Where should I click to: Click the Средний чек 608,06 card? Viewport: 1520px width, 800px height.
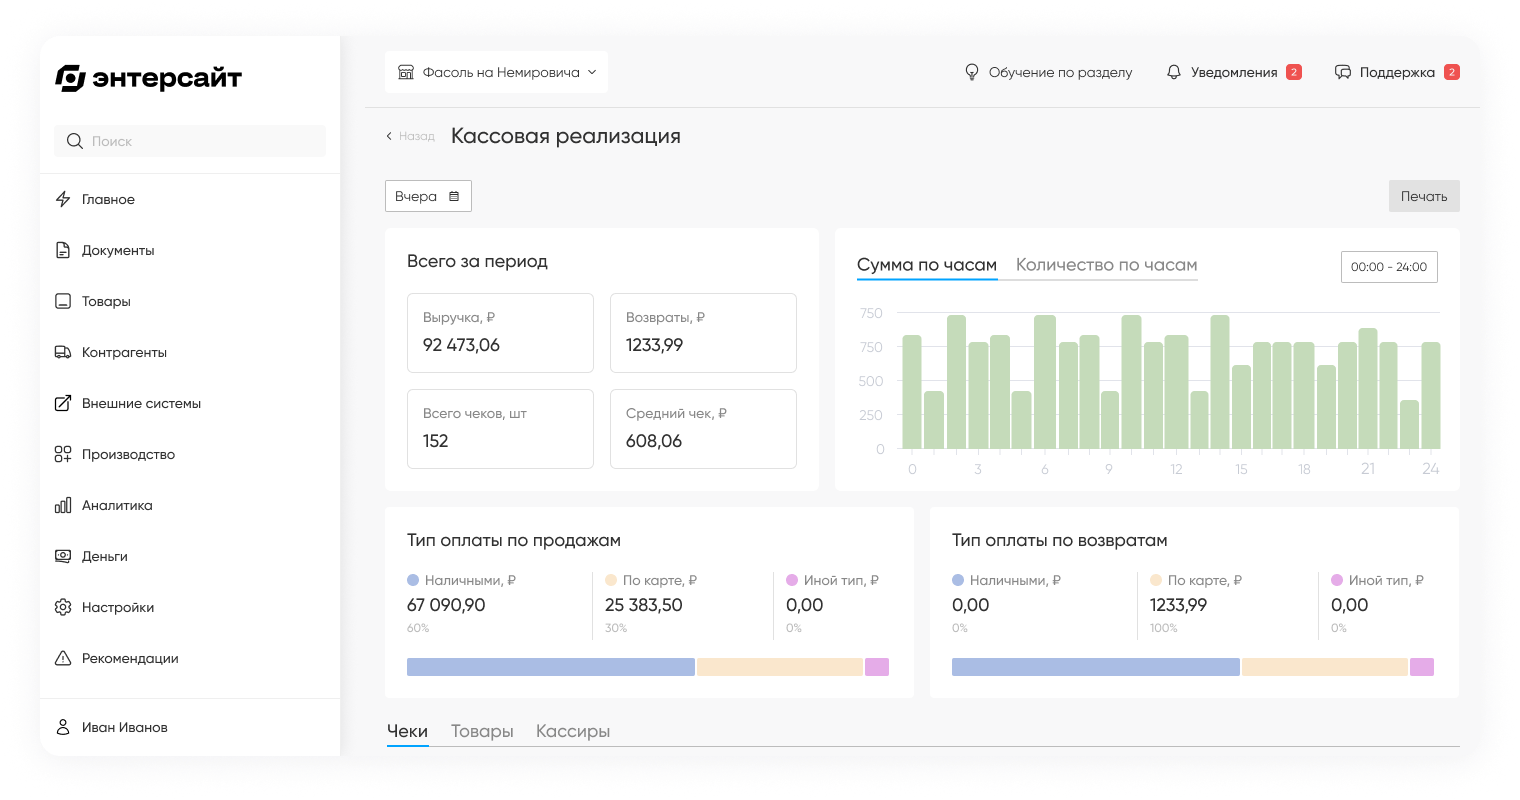click(x=703, y=429)
